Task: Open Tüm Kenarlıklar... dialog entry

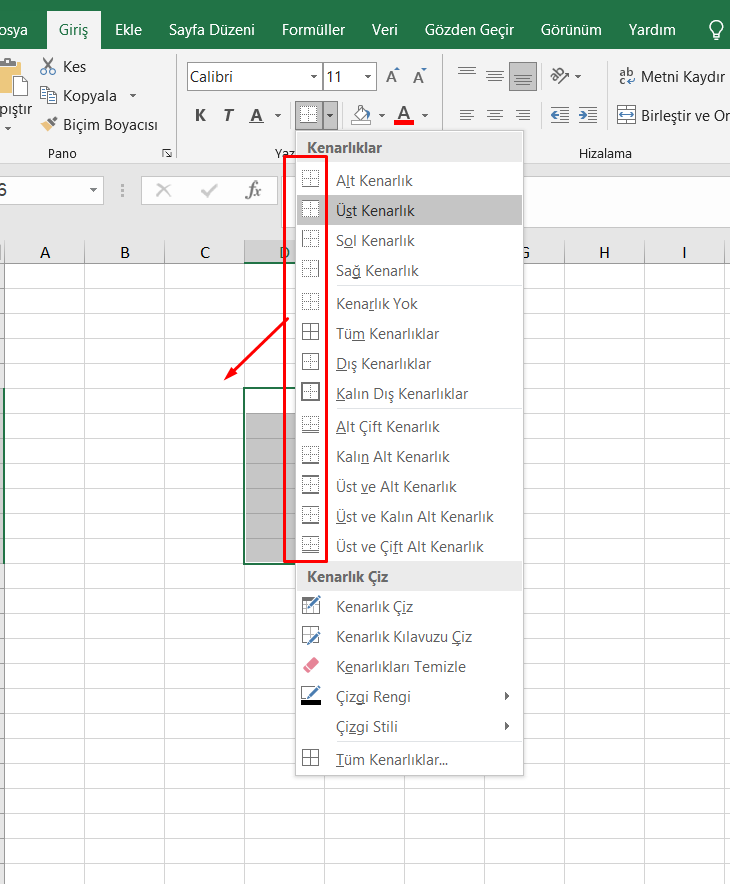Action: pos(409,759)
